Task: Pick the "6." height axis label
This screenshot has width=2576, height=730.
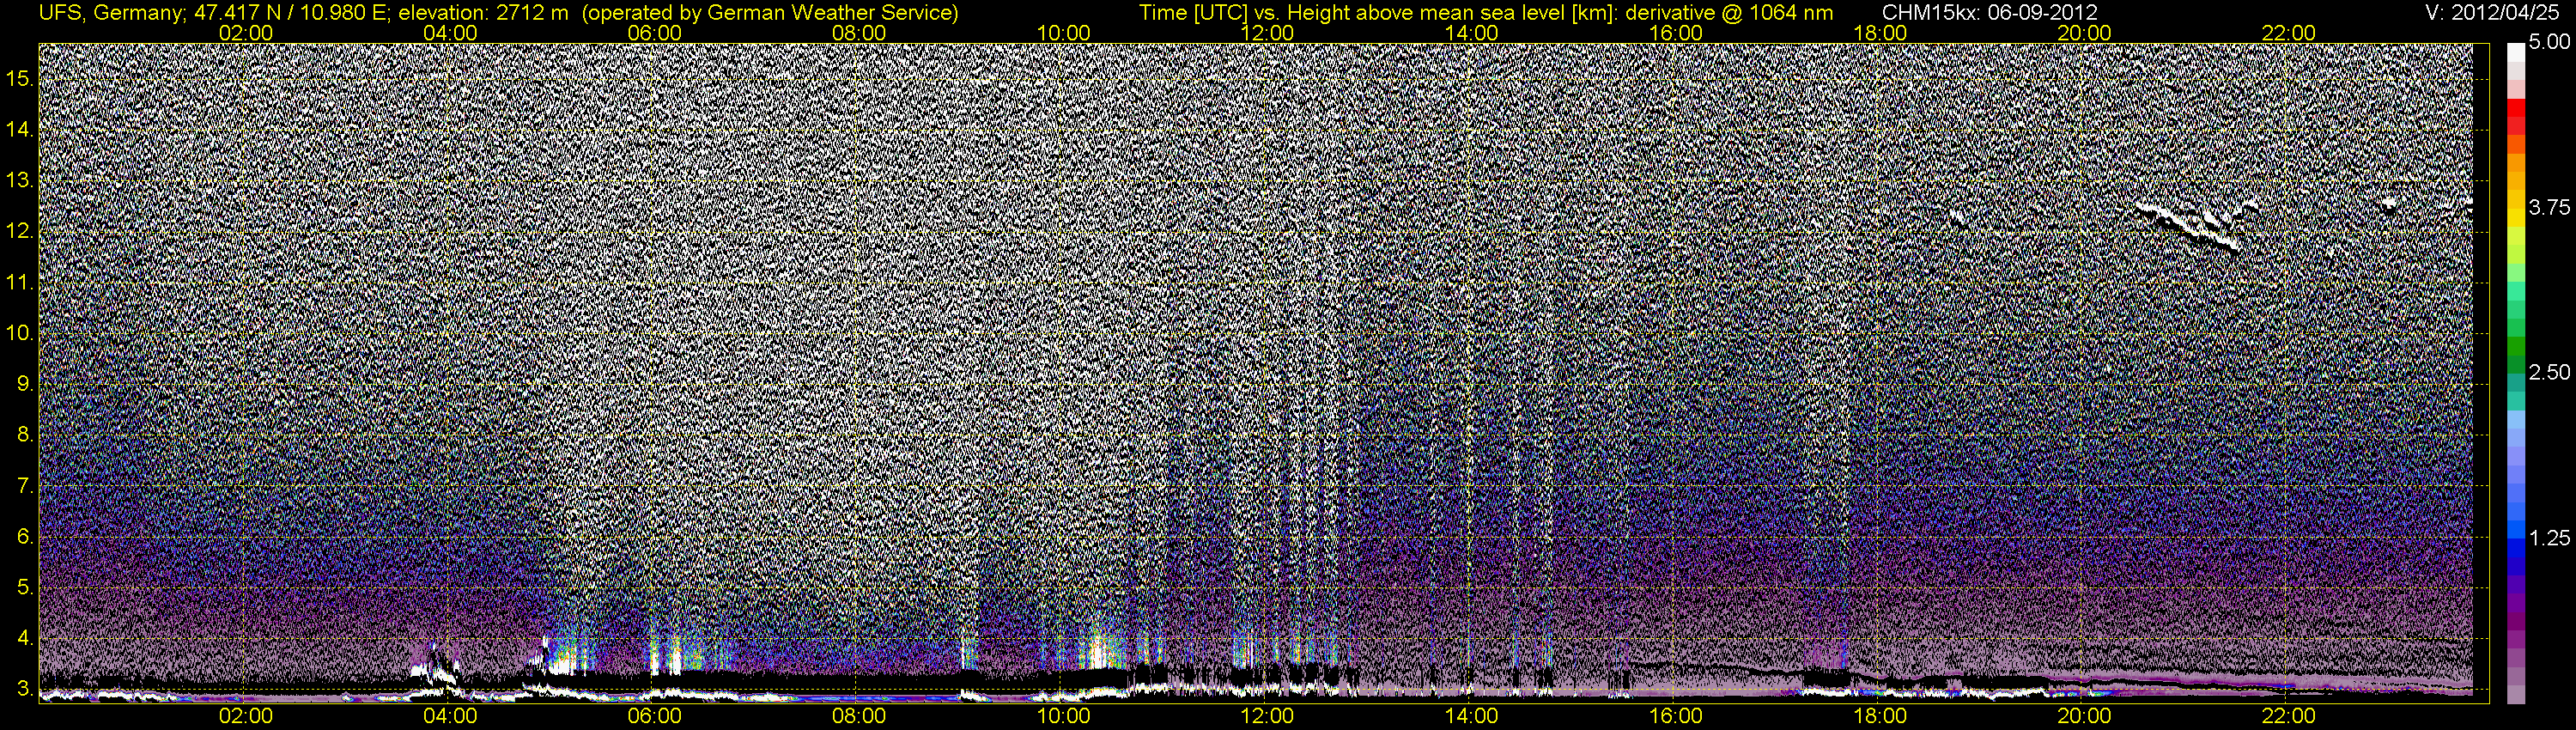Action: pyautogui.click(x=25, y=537)
